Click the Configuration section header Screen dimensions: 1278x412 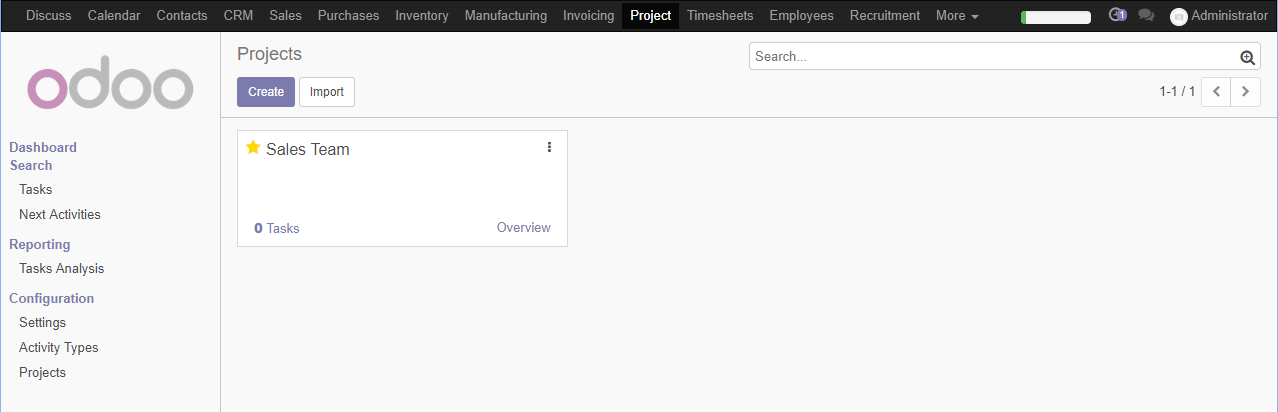tap(52, 298)
